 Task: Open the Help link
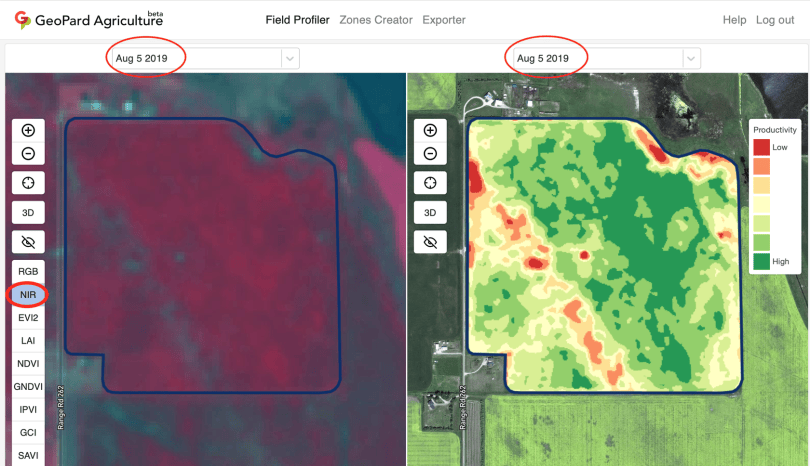735,20
